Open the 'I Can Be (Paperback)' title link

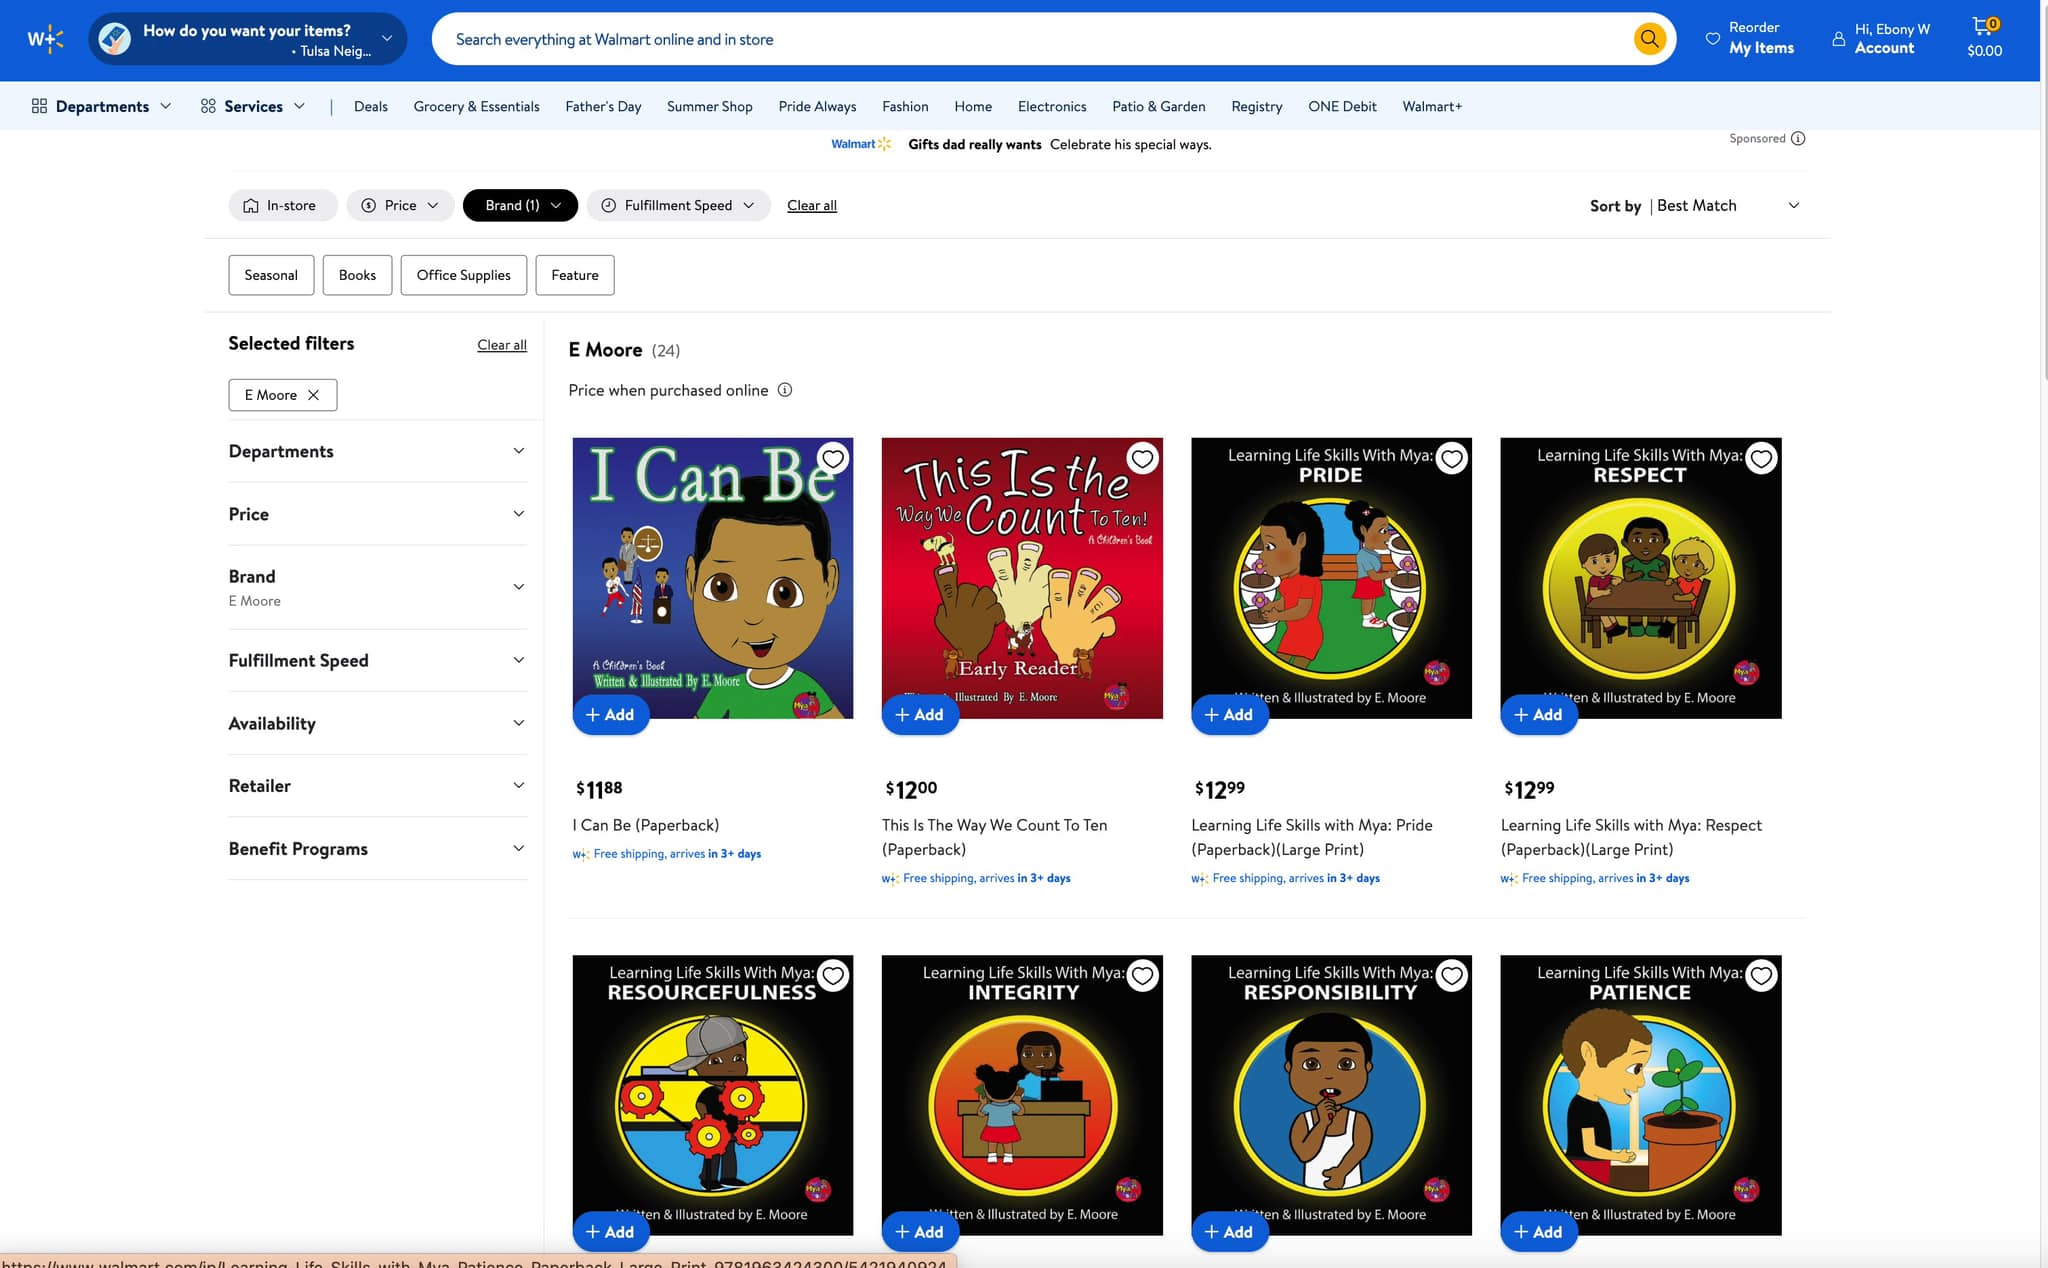[x=646, y=825]
